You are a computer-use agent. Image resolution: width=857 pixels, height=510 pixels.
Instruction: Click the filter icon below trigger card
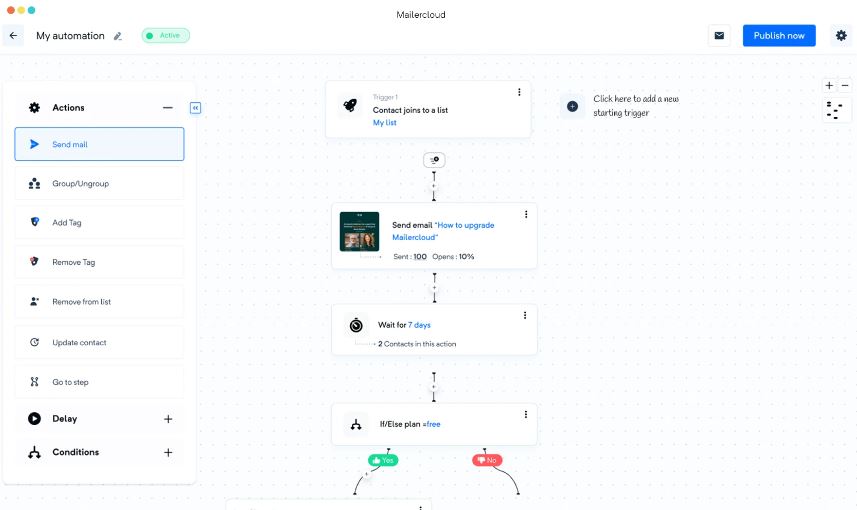tap(434, 160)
